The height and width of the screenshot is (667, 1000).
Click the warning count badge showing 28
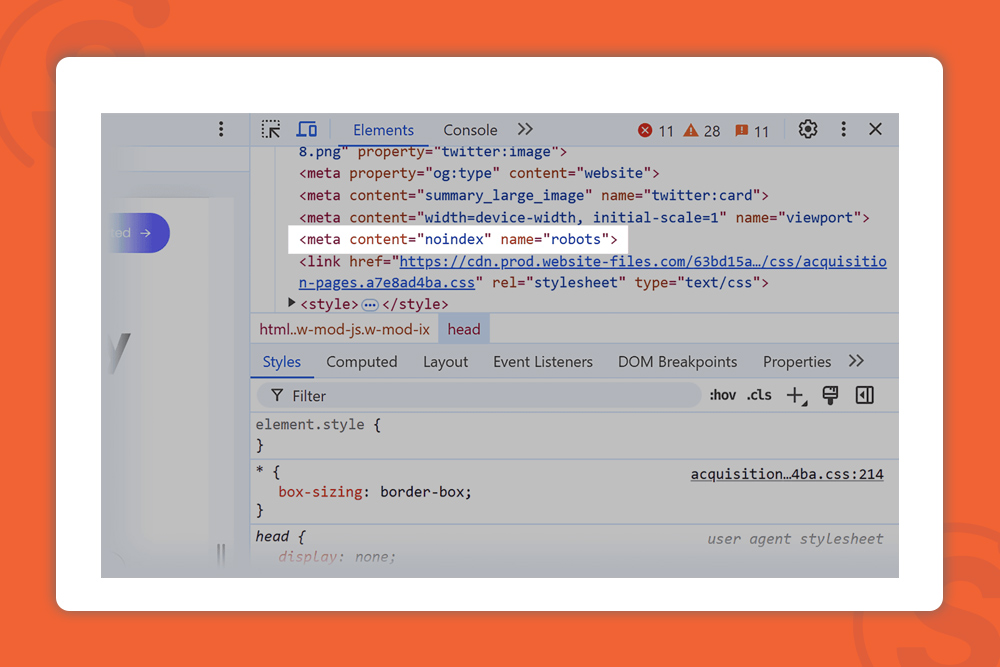pyautogui.click(x=702, y=131)
